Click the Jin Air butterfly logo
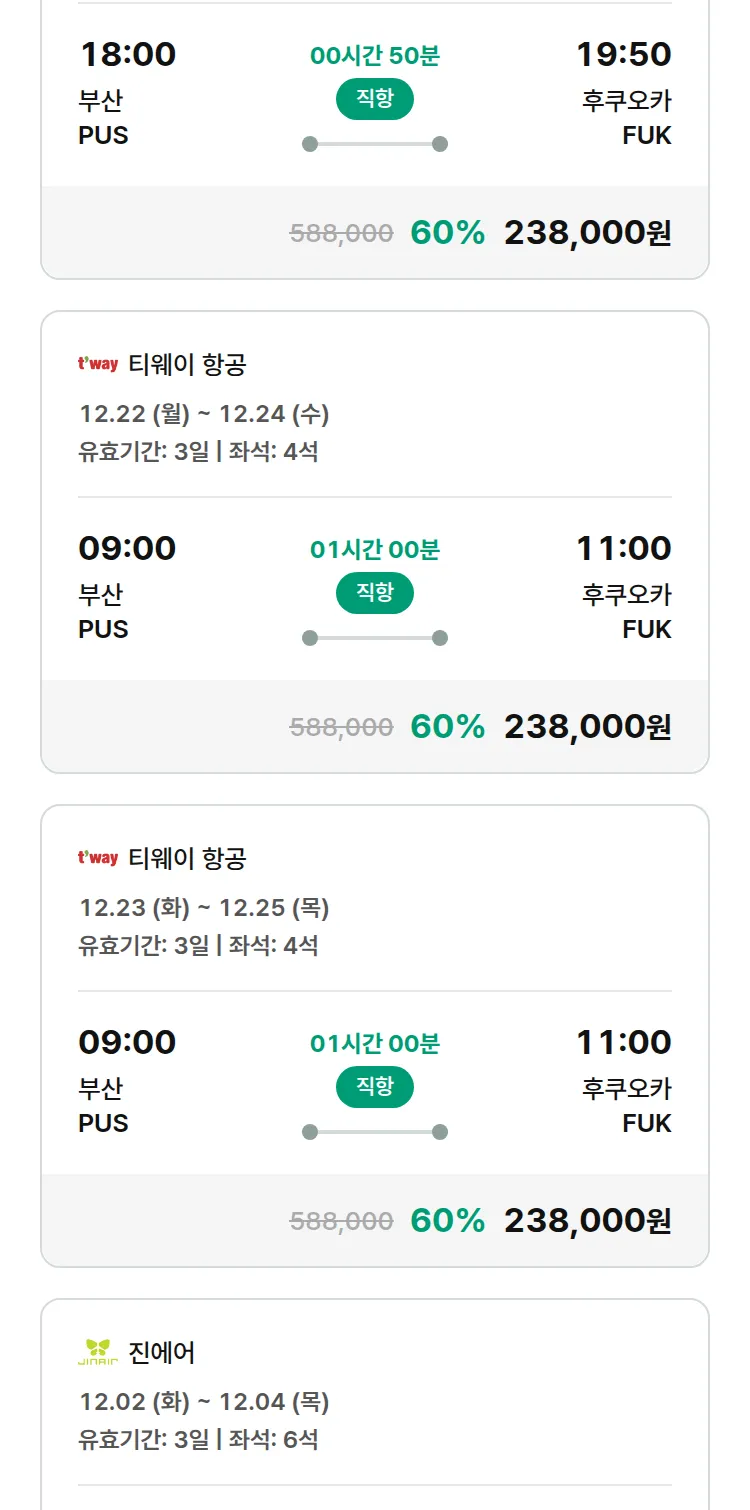 [98, 1352]
